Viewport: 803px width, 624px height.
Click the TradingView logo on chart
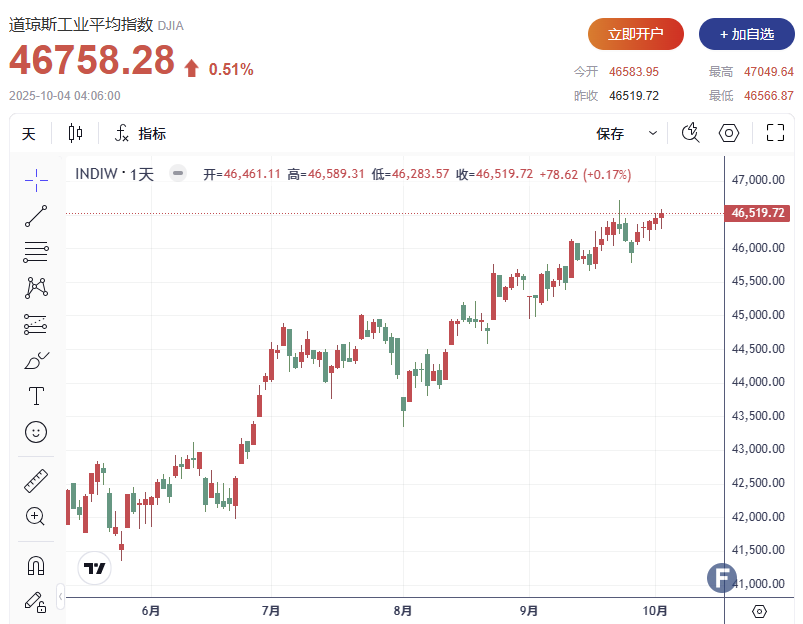[x=95, y=568]
